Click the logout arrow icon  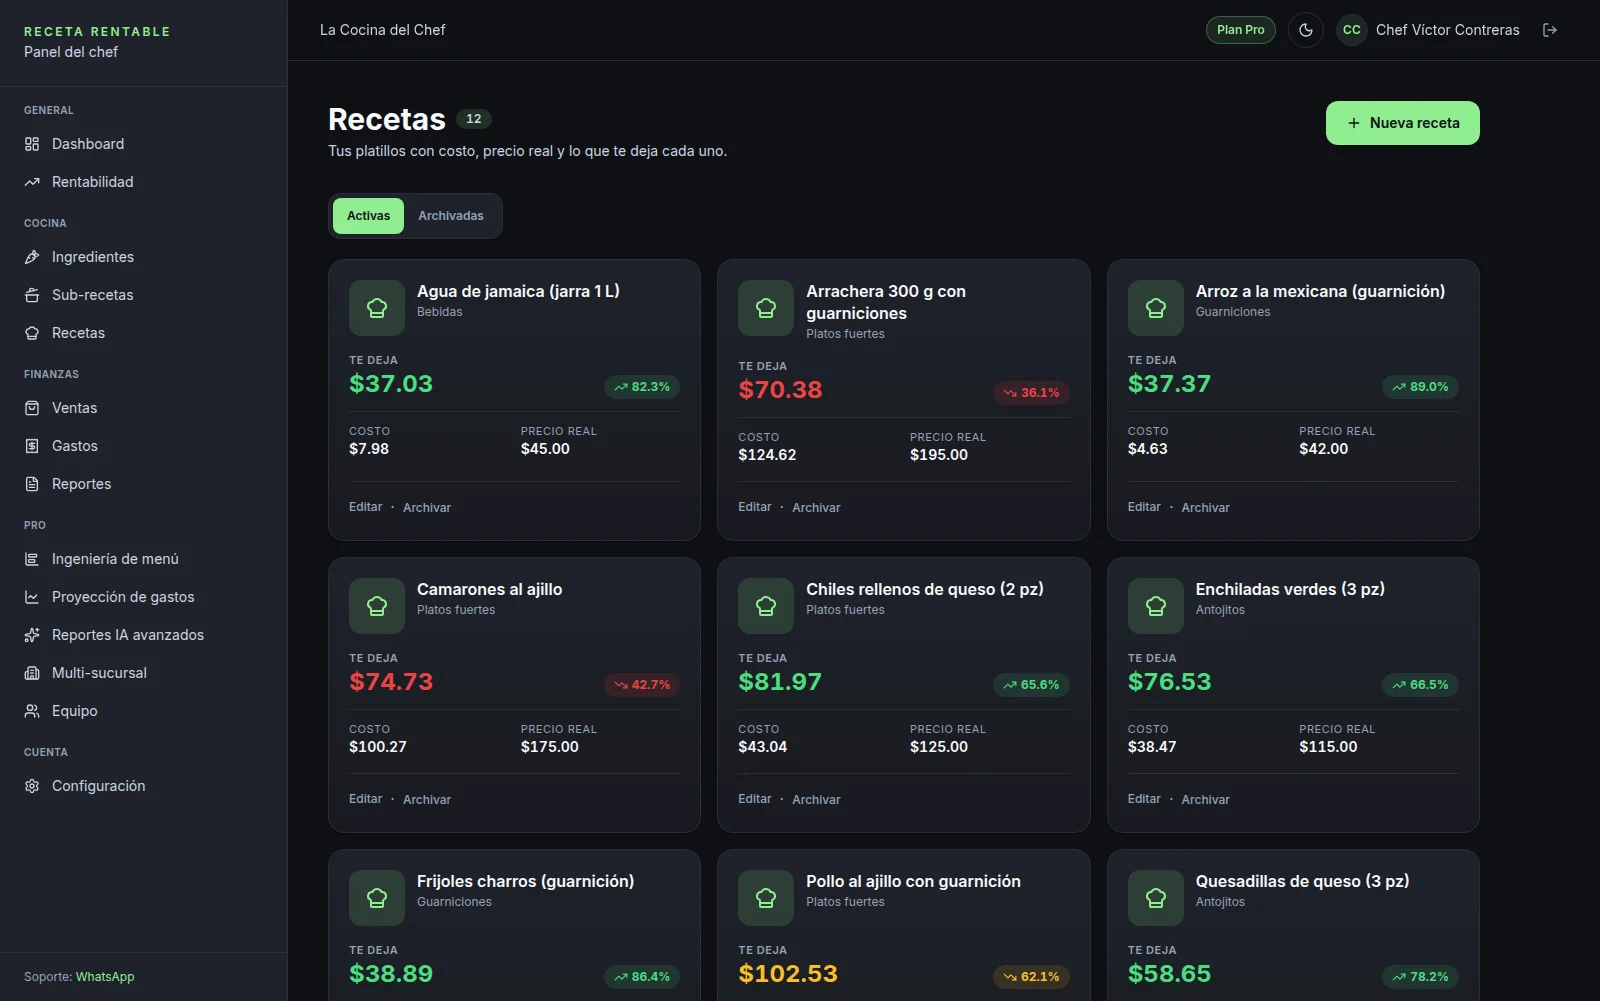coord(1550,30)
